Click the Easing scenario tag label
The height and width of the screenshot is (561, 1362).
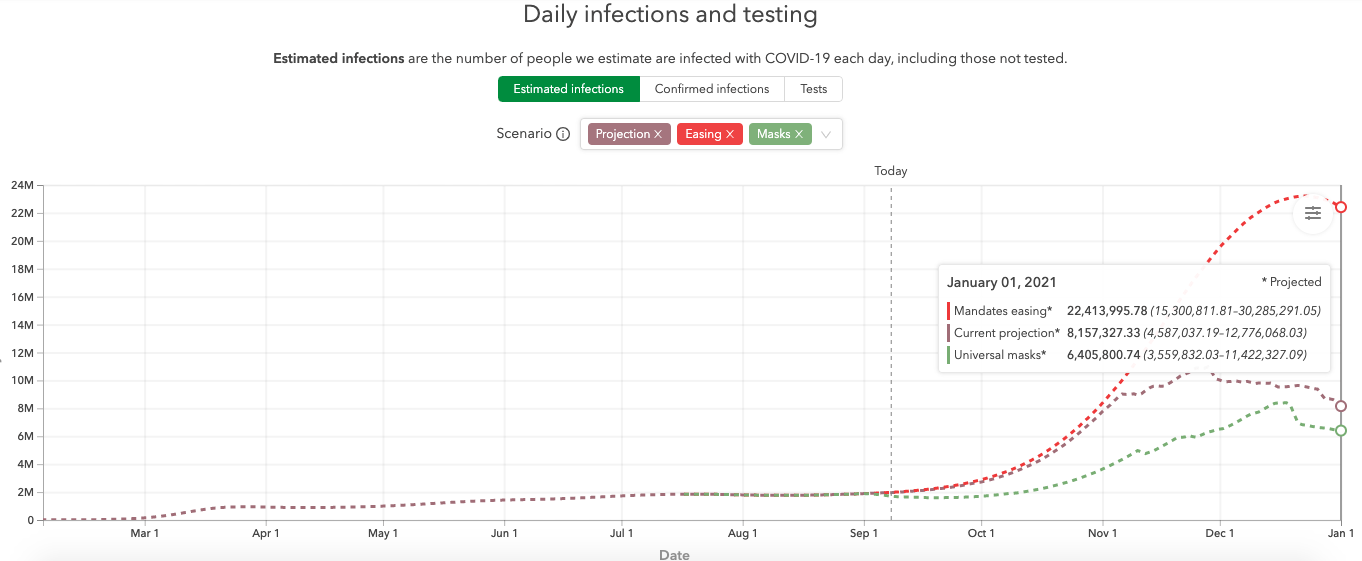pyautogui.click(x=703, y=134)
